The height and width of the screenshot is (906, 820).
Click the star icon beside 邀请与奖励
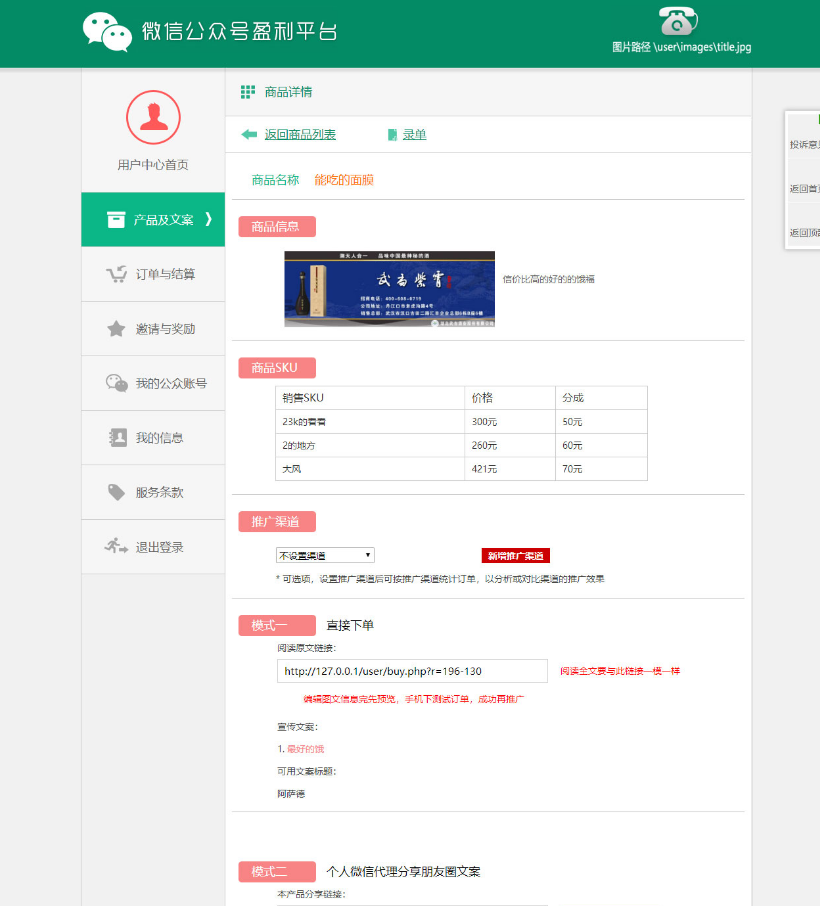coord(116,329)
